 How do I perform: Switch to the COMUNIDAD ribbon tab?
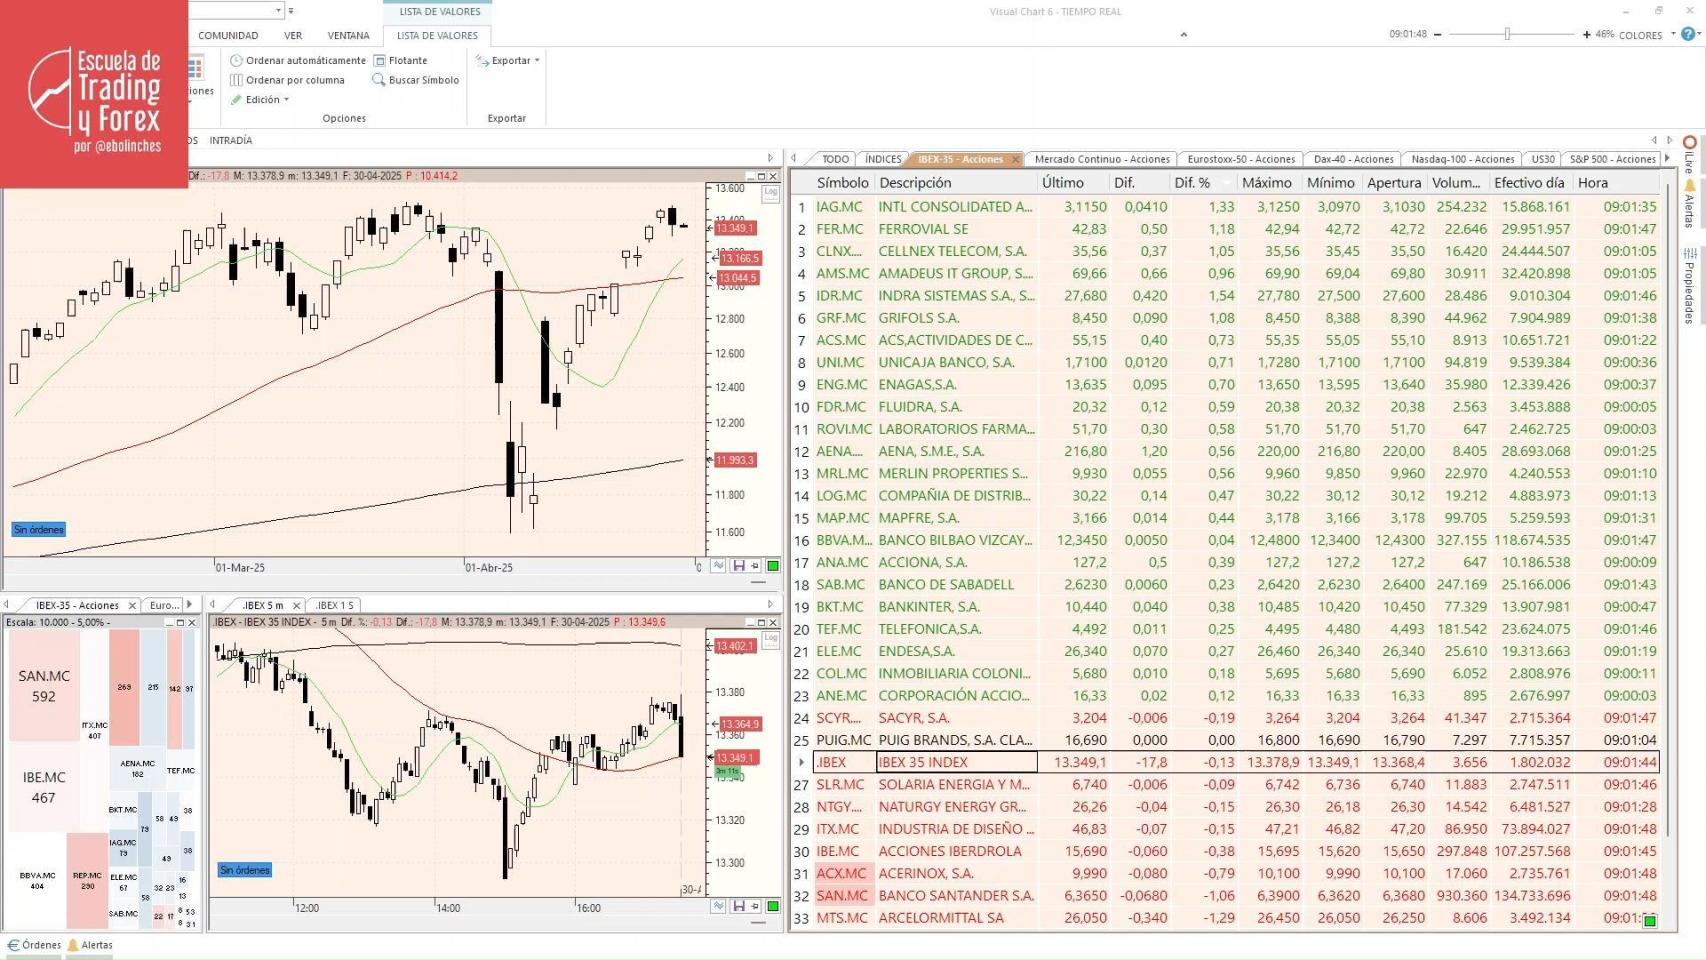[228, 35]
